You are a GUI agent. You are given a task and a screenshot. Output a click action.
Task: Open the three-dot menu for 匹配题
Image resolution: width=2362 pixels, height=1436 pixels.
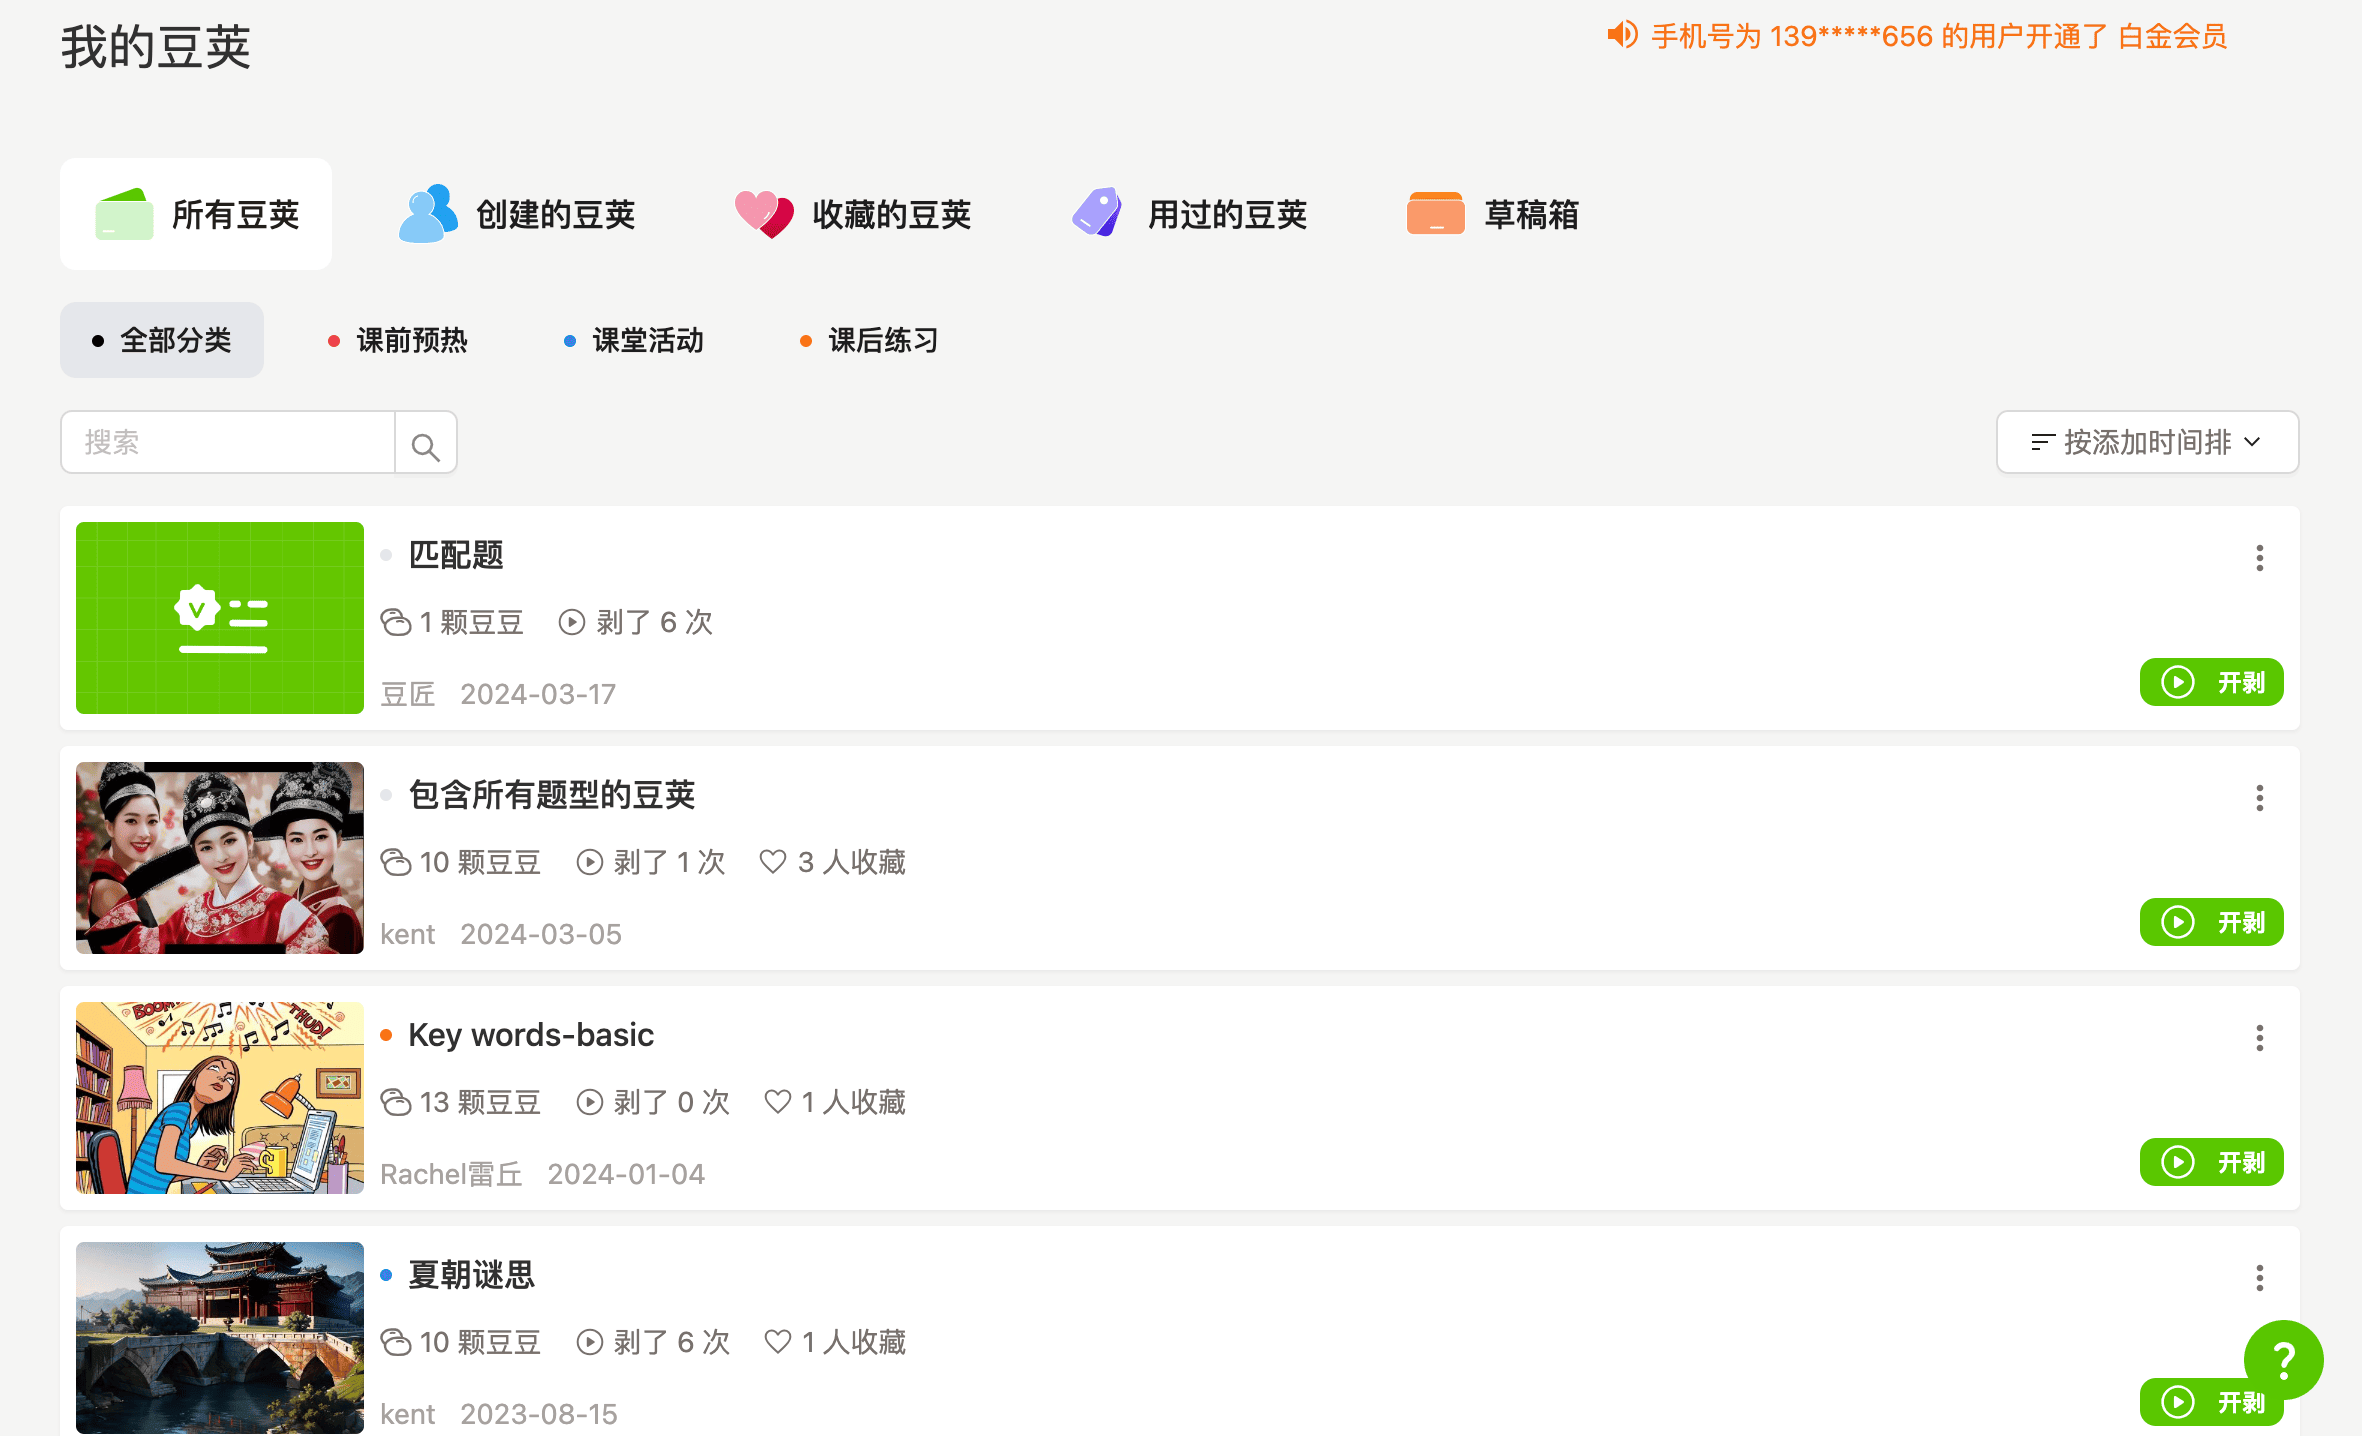[x=2259, y=558]
